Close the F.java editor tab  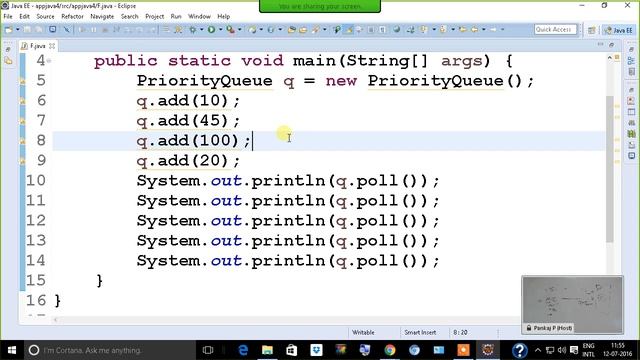[x=52, y=46]
